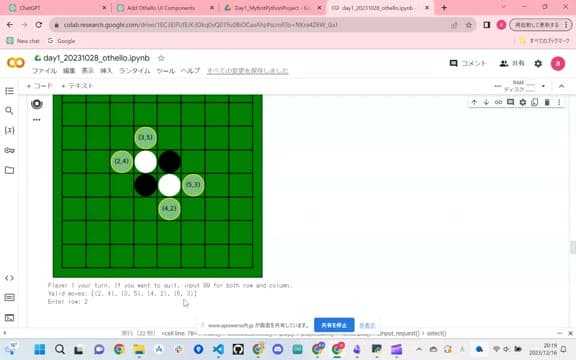
Task: Open the all changes saved status link
Action: [x=248, y=71]
